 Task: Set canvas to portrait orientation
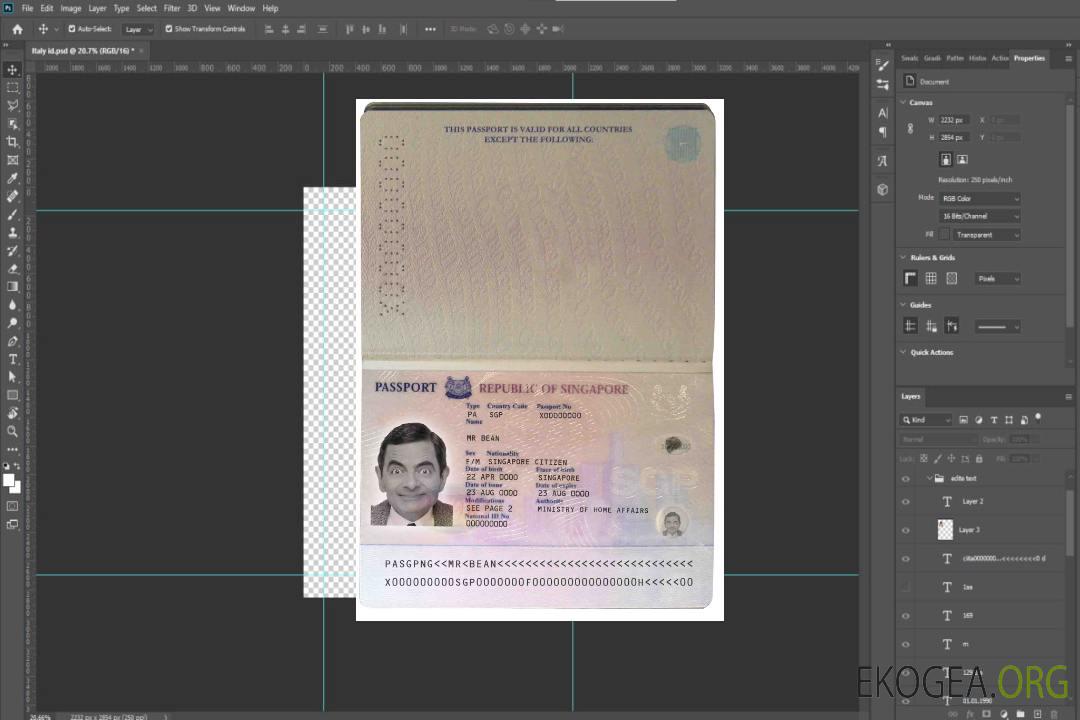tap(946, 159)
